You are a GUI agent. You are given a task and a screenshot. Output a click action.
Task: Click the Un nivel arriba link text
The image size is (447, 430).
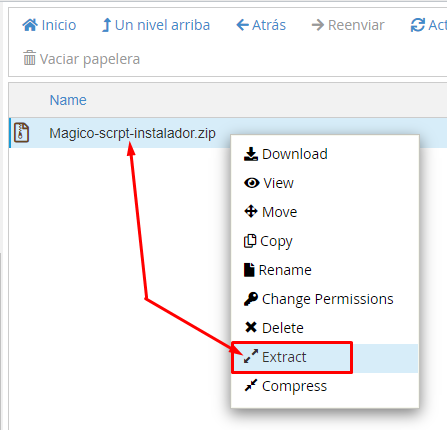pos(162,25)
